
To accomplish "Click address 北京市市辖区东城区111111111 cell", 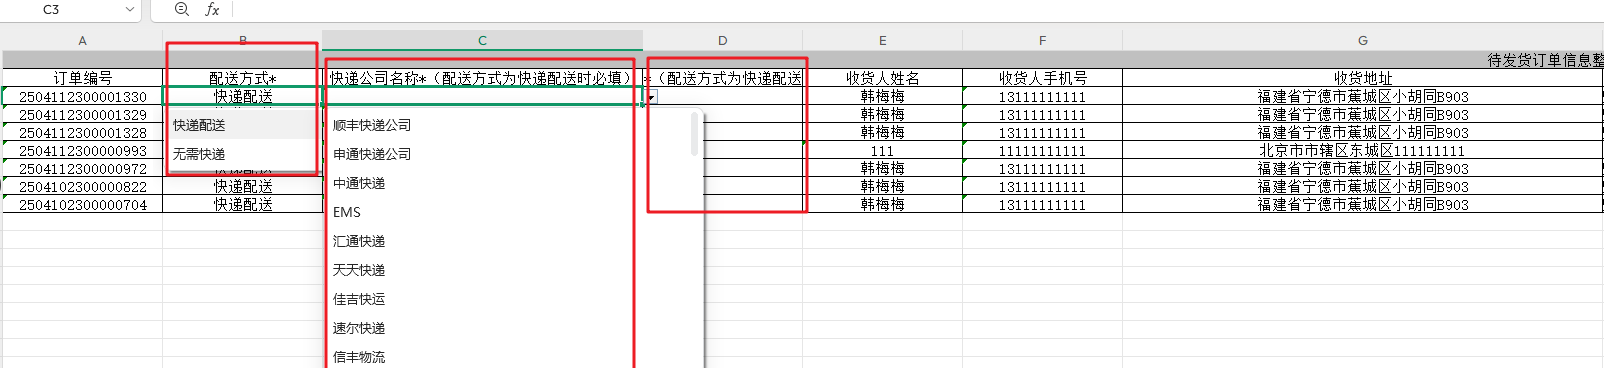I will click(1362, 151).
